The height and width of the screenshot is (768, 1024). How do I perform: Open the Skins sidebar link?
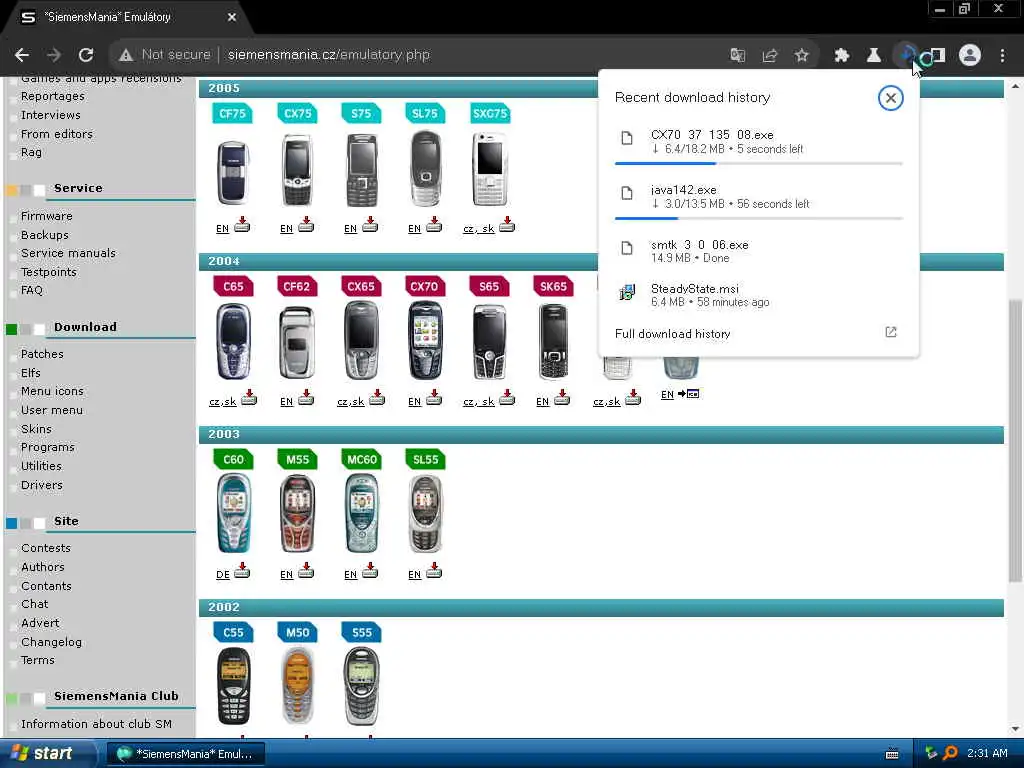[36, 428]
